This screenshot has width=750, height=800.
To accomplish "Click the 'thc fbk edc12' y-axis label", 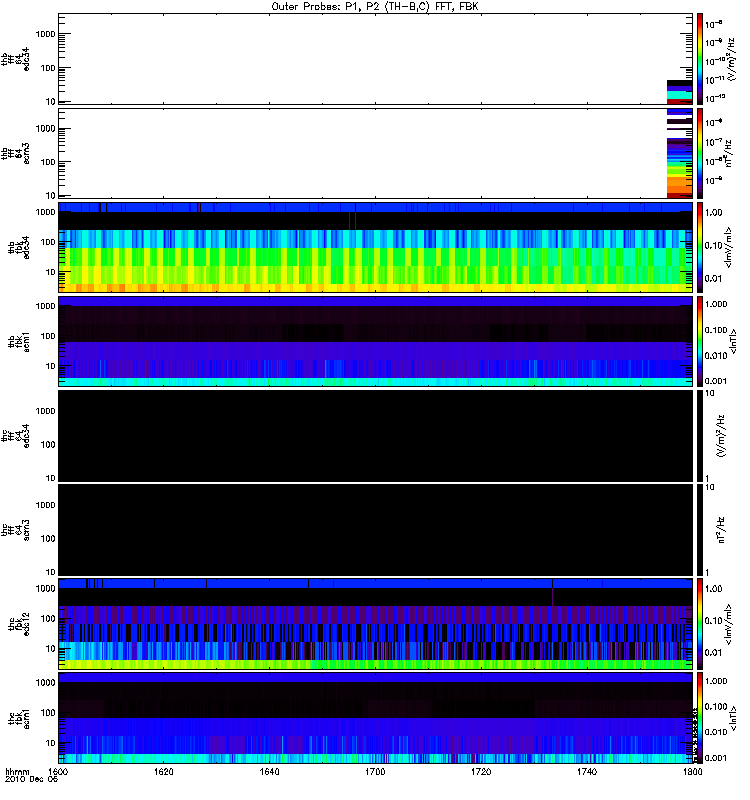I will (x=19, y=624).
